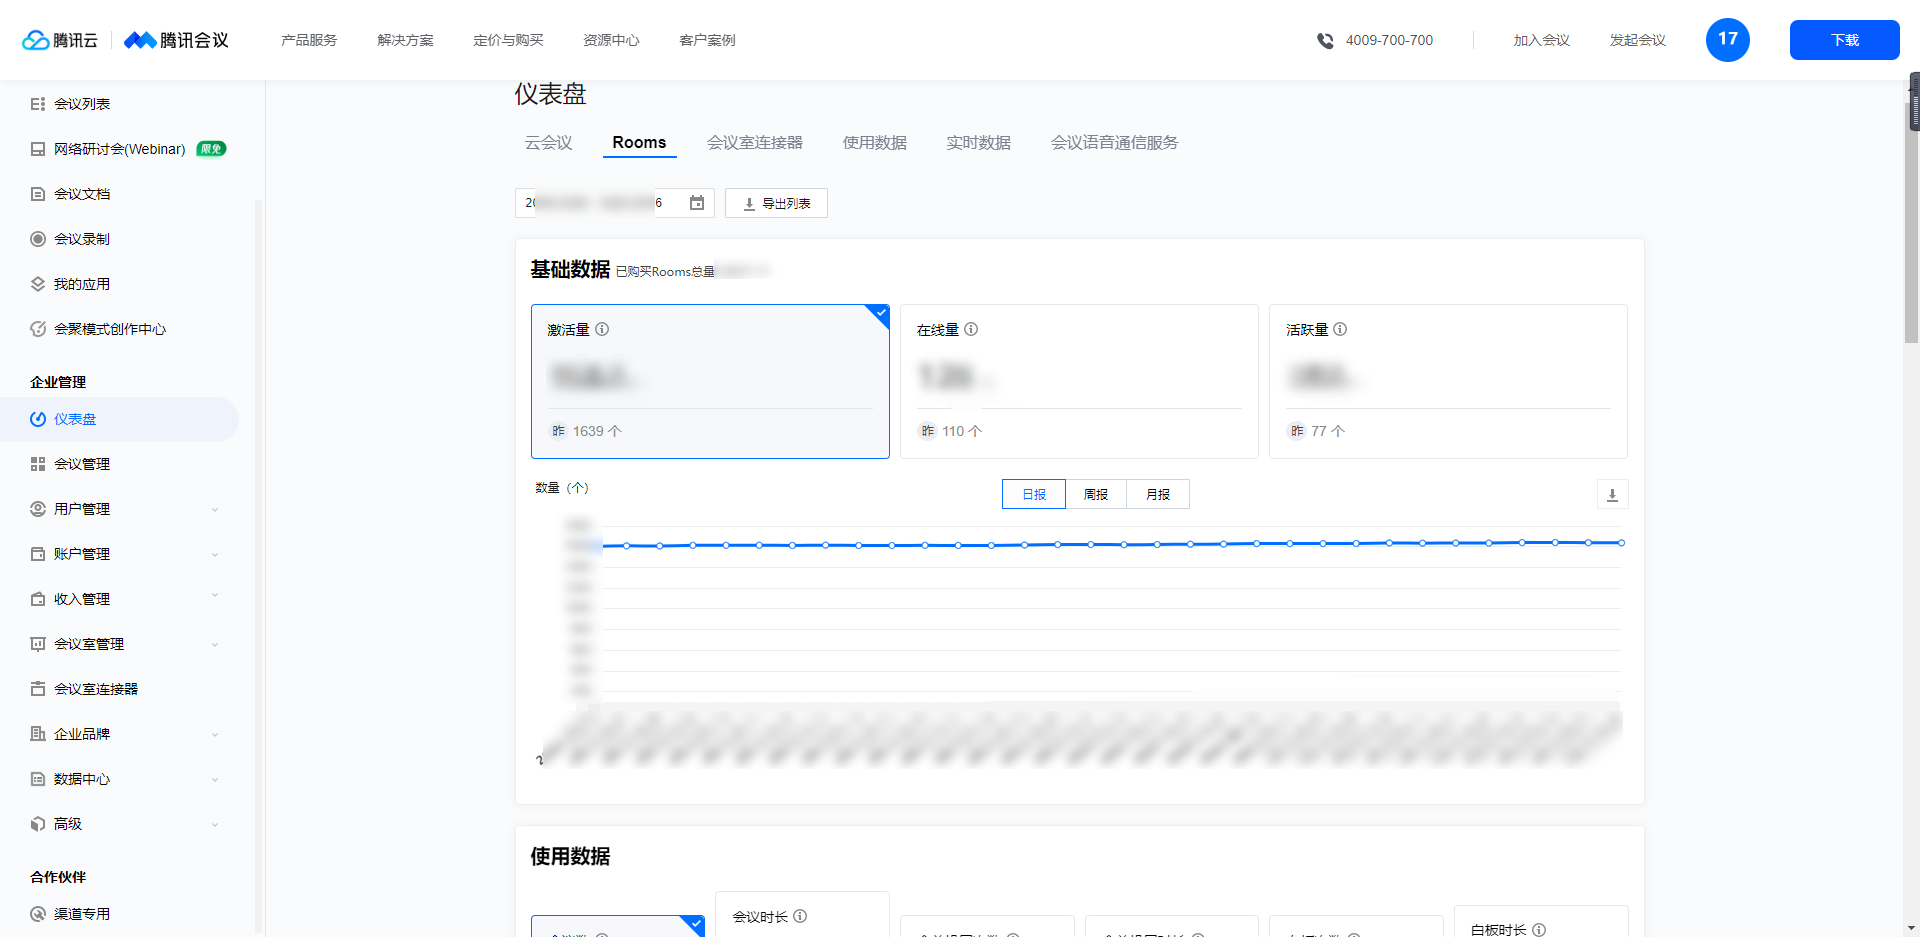Viewport: 1920px width, 937px height.
Task: Click the 导出列表 export button
Action: 776,203
